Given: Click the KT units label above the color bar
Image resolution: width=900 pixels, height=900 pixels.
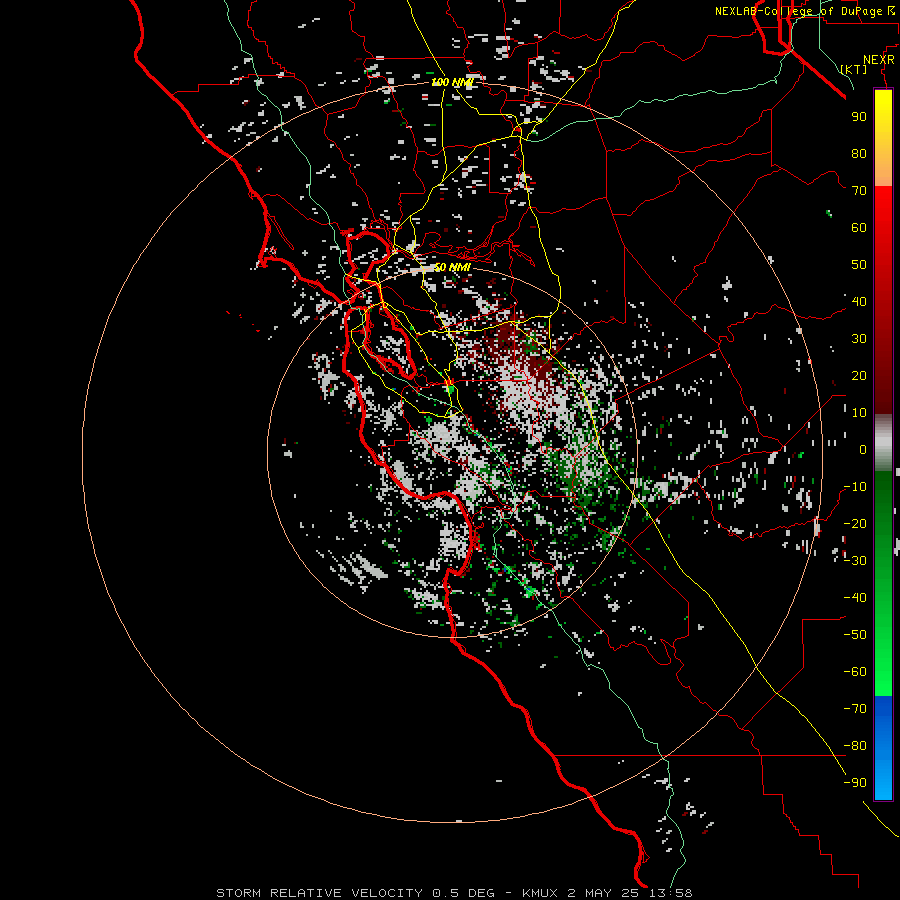Looking at the screenshot, I should pos(854,69).
